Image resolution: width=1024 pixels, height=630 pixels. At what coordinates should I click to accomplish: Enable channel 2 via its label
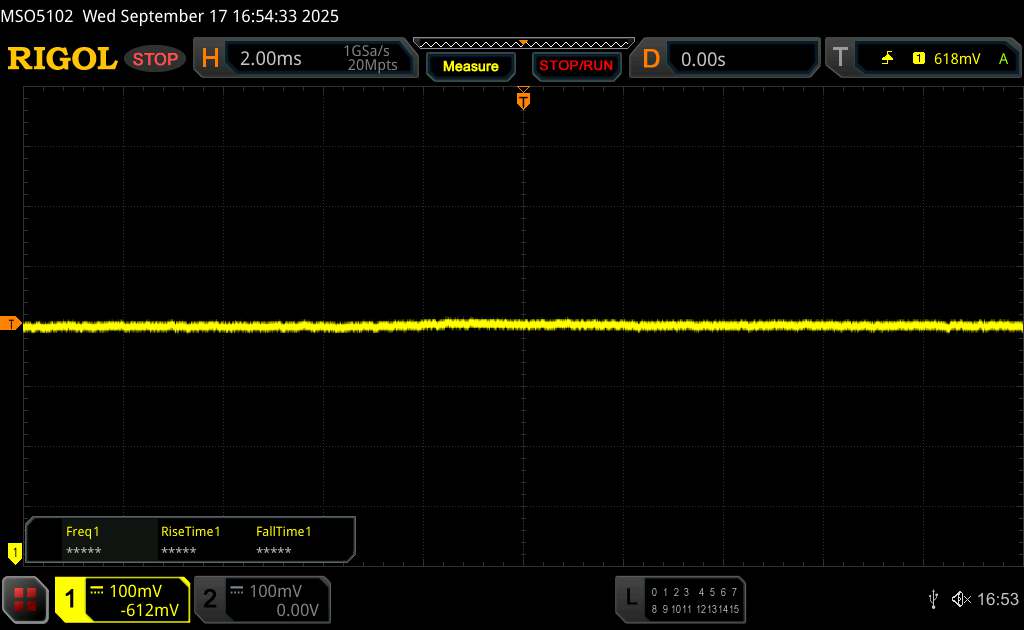pyautogui.click(x=210, y=599)
